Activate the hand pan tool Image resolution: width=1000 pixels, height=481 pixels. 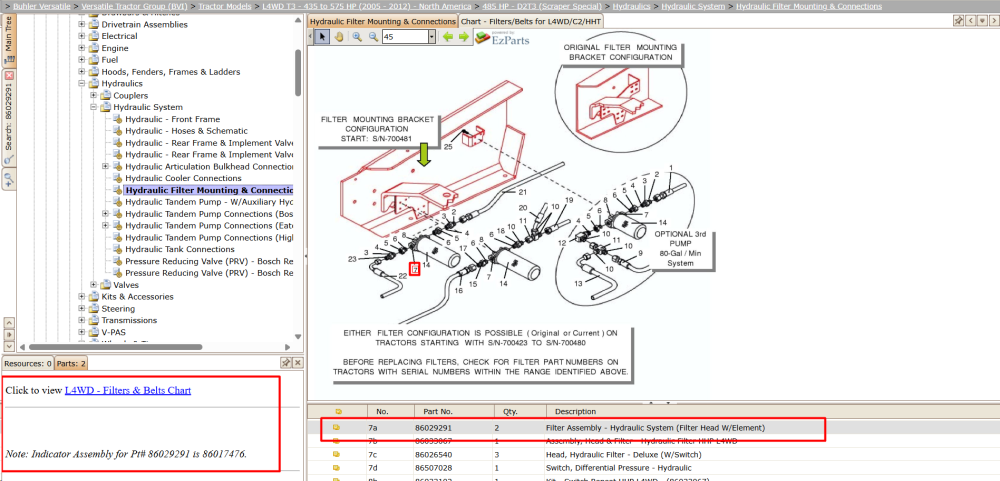tap(339, 37)
